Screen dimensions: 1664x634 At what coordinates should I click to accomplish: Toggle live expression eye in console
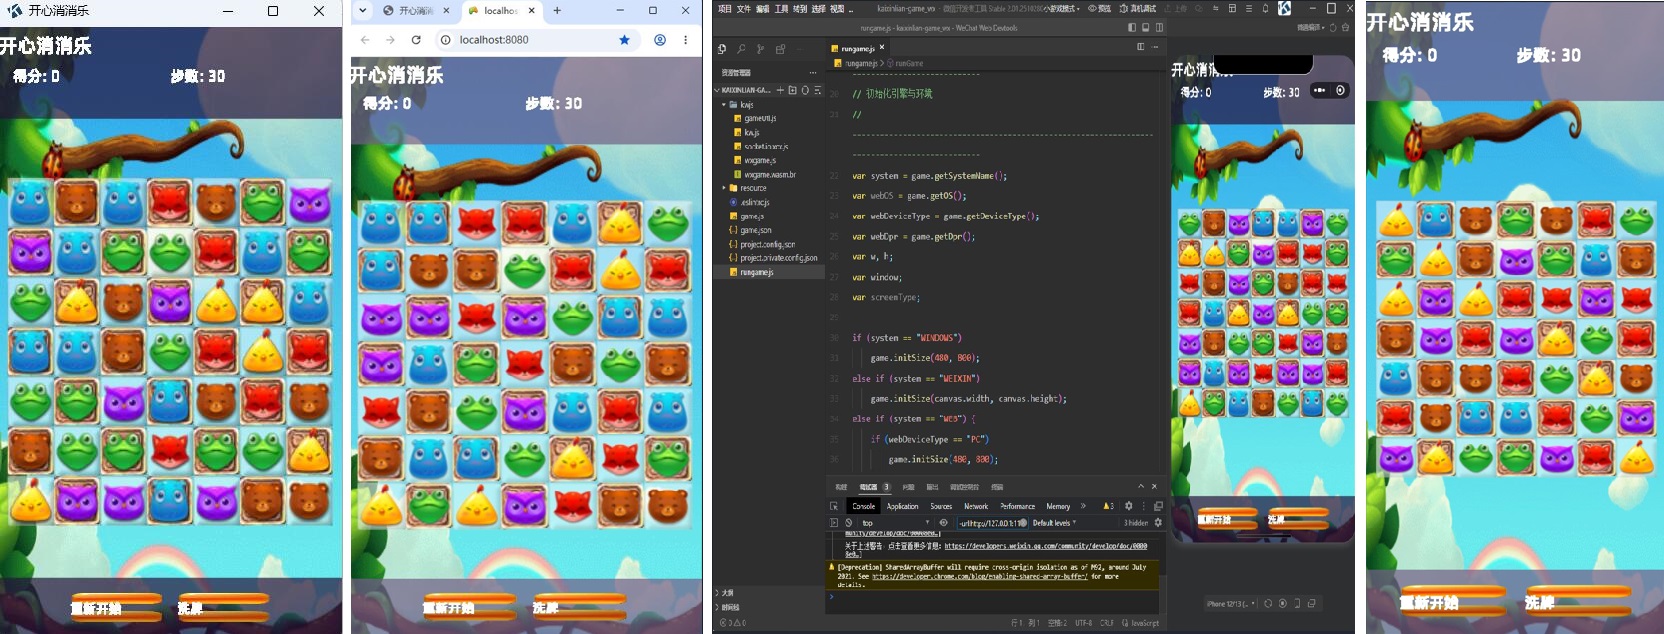click(943, 522)
